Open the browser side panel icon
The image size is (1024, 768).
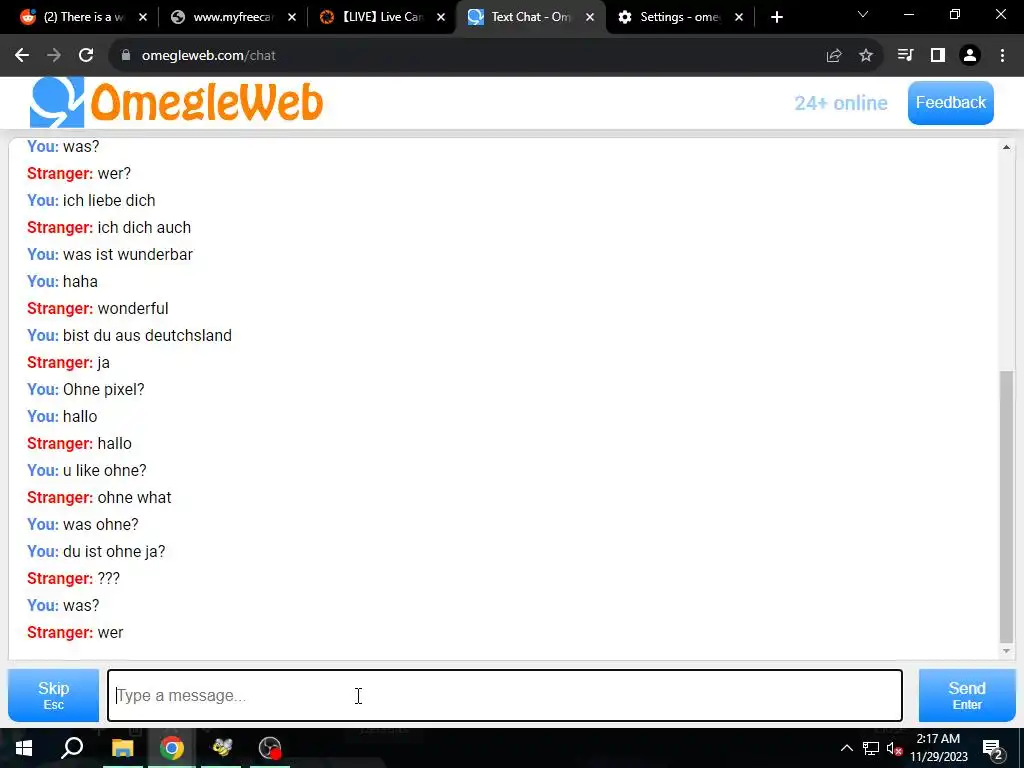click(938, 56)
